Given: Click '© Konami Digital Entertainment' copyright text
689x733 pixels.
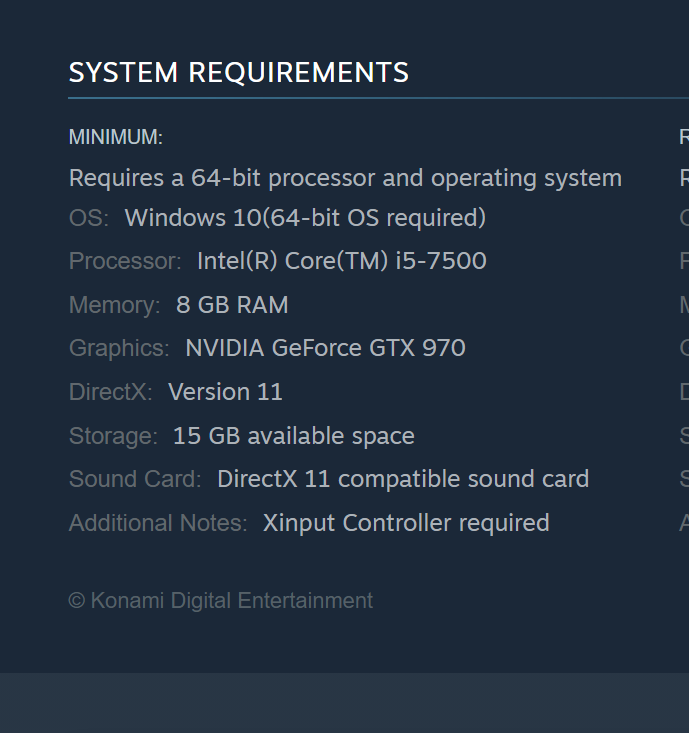Looking at the screenshot, I should pyautogui.click(x=221, y=601).
